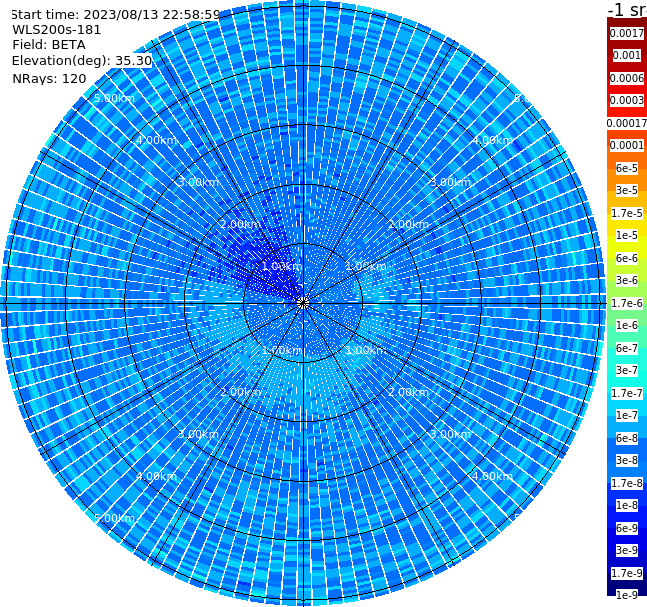Image resolution: width=647 pixels, height=607 pixels.
Task: Select the 4.00km label in upper-right quadrant
Action: (492, 140)
